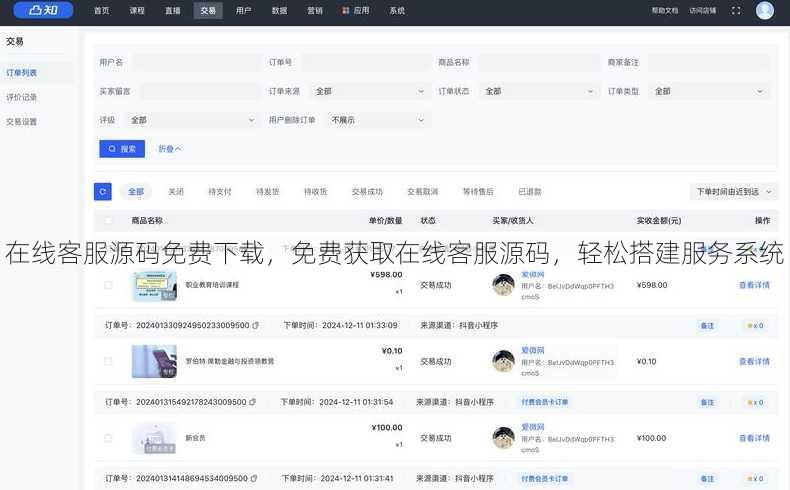Open 帮助文档 link in header
This screenshot has height=490, width=790.
point(665,11)
